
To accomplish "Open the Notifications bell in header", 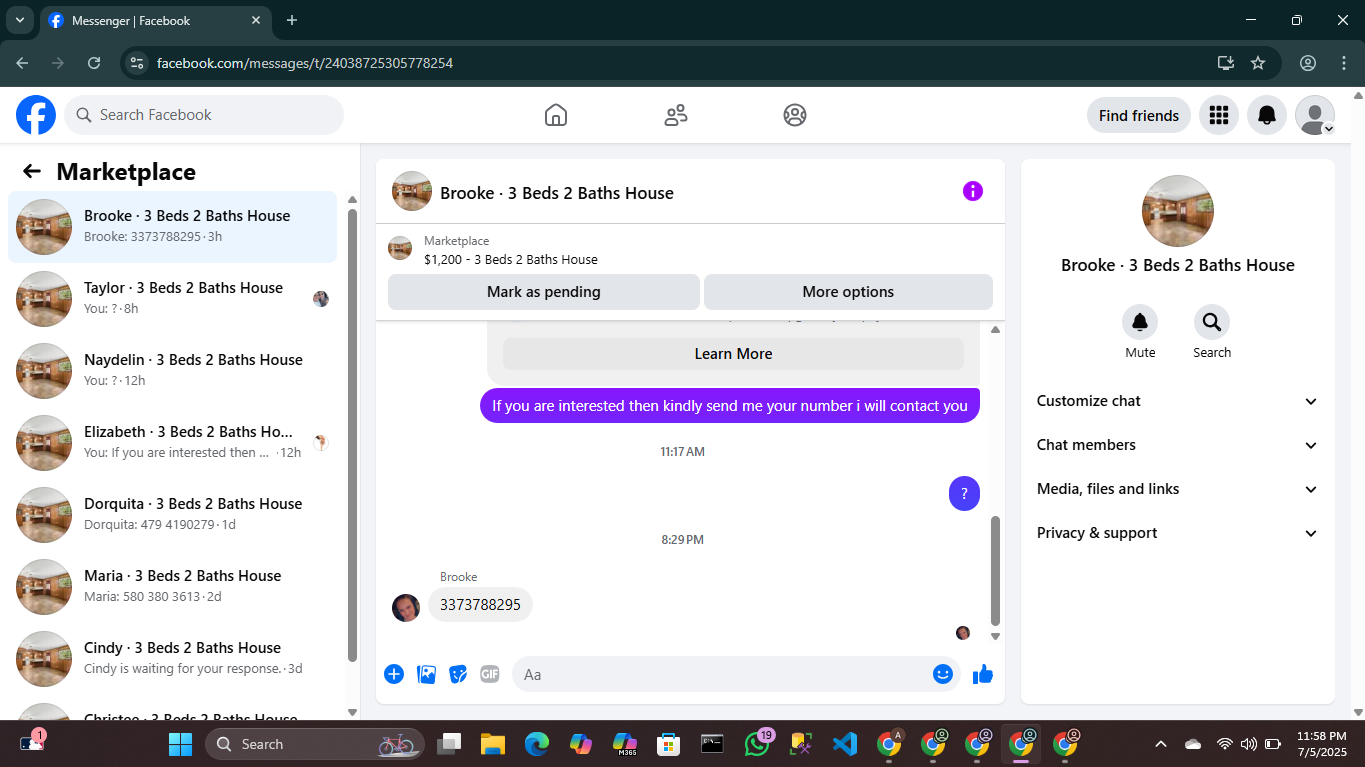I will [1267, 115].
